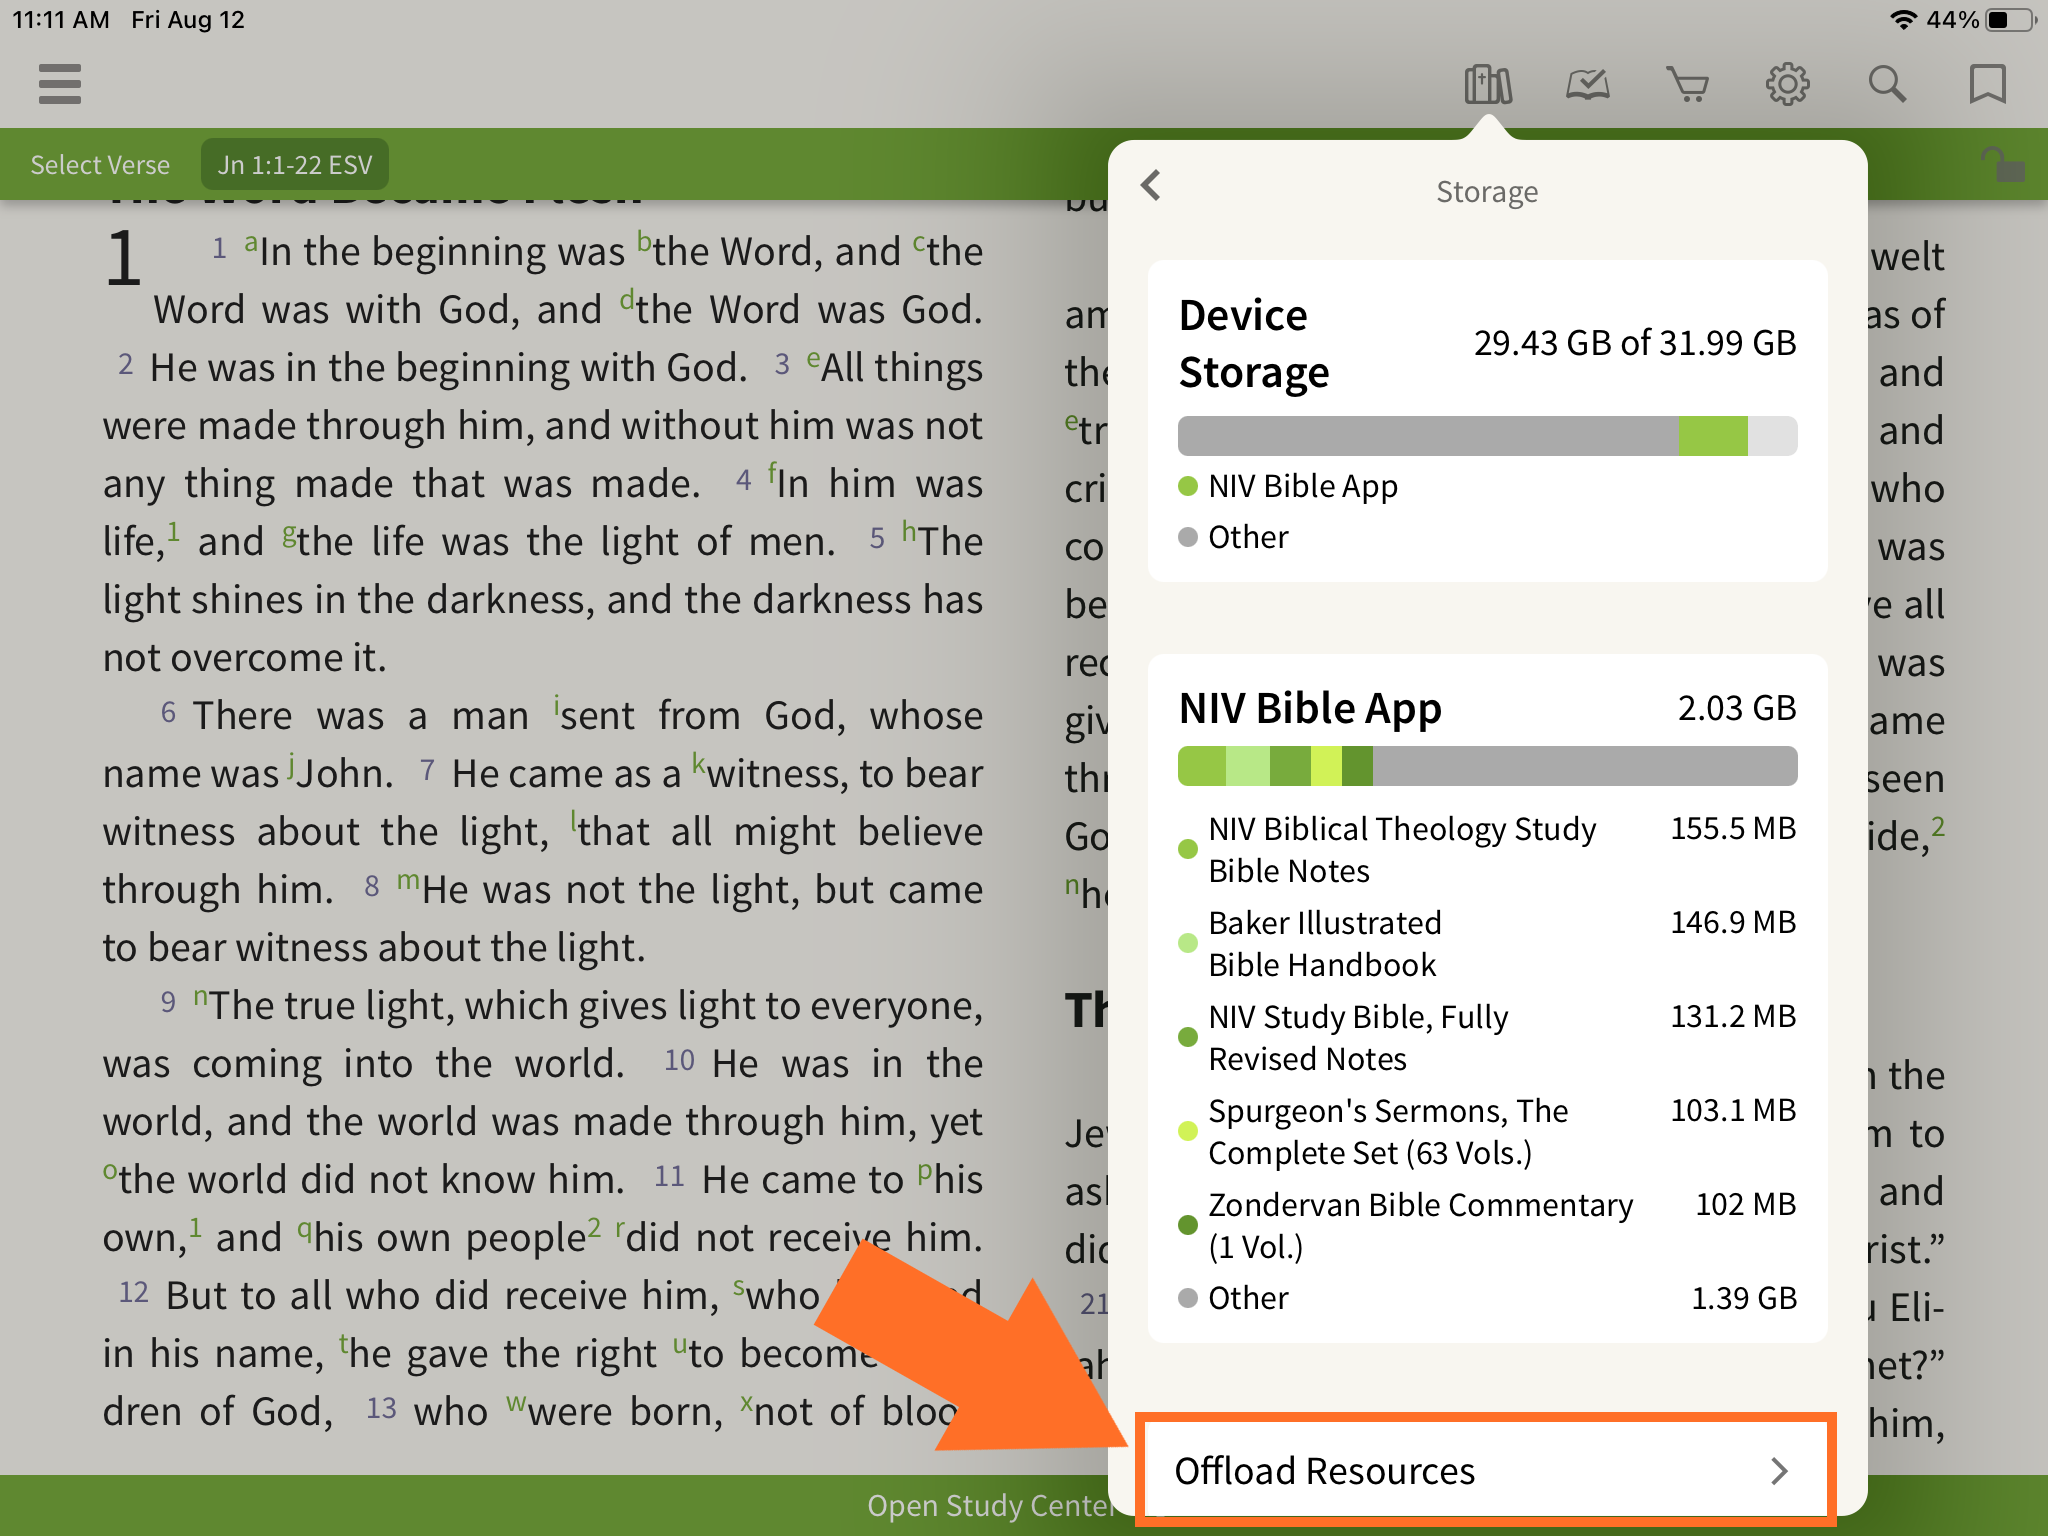Open the store shopping cart
This screenshot has width=2048, height=1536.
click(x=1687, y=85)
